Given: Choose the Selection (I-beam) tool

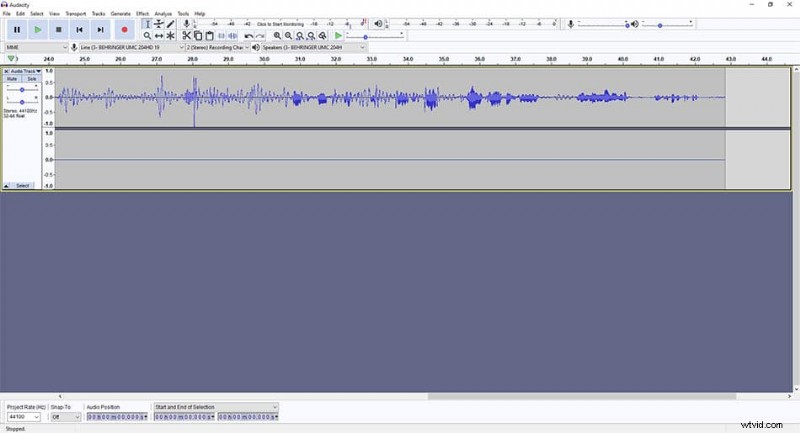Looking at the screenshot, I should pyautogui.click(x=147, y=24).
